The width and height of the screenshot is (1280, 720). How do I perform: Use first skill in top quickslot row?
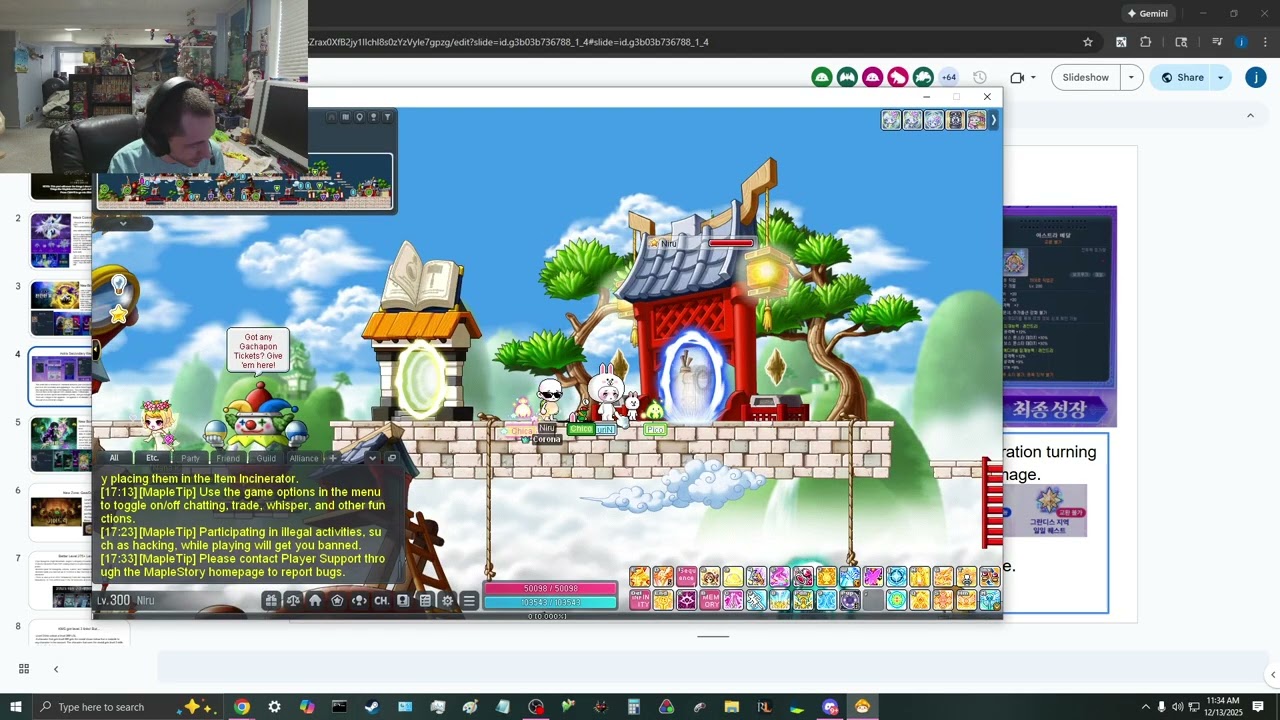point(640,576)
